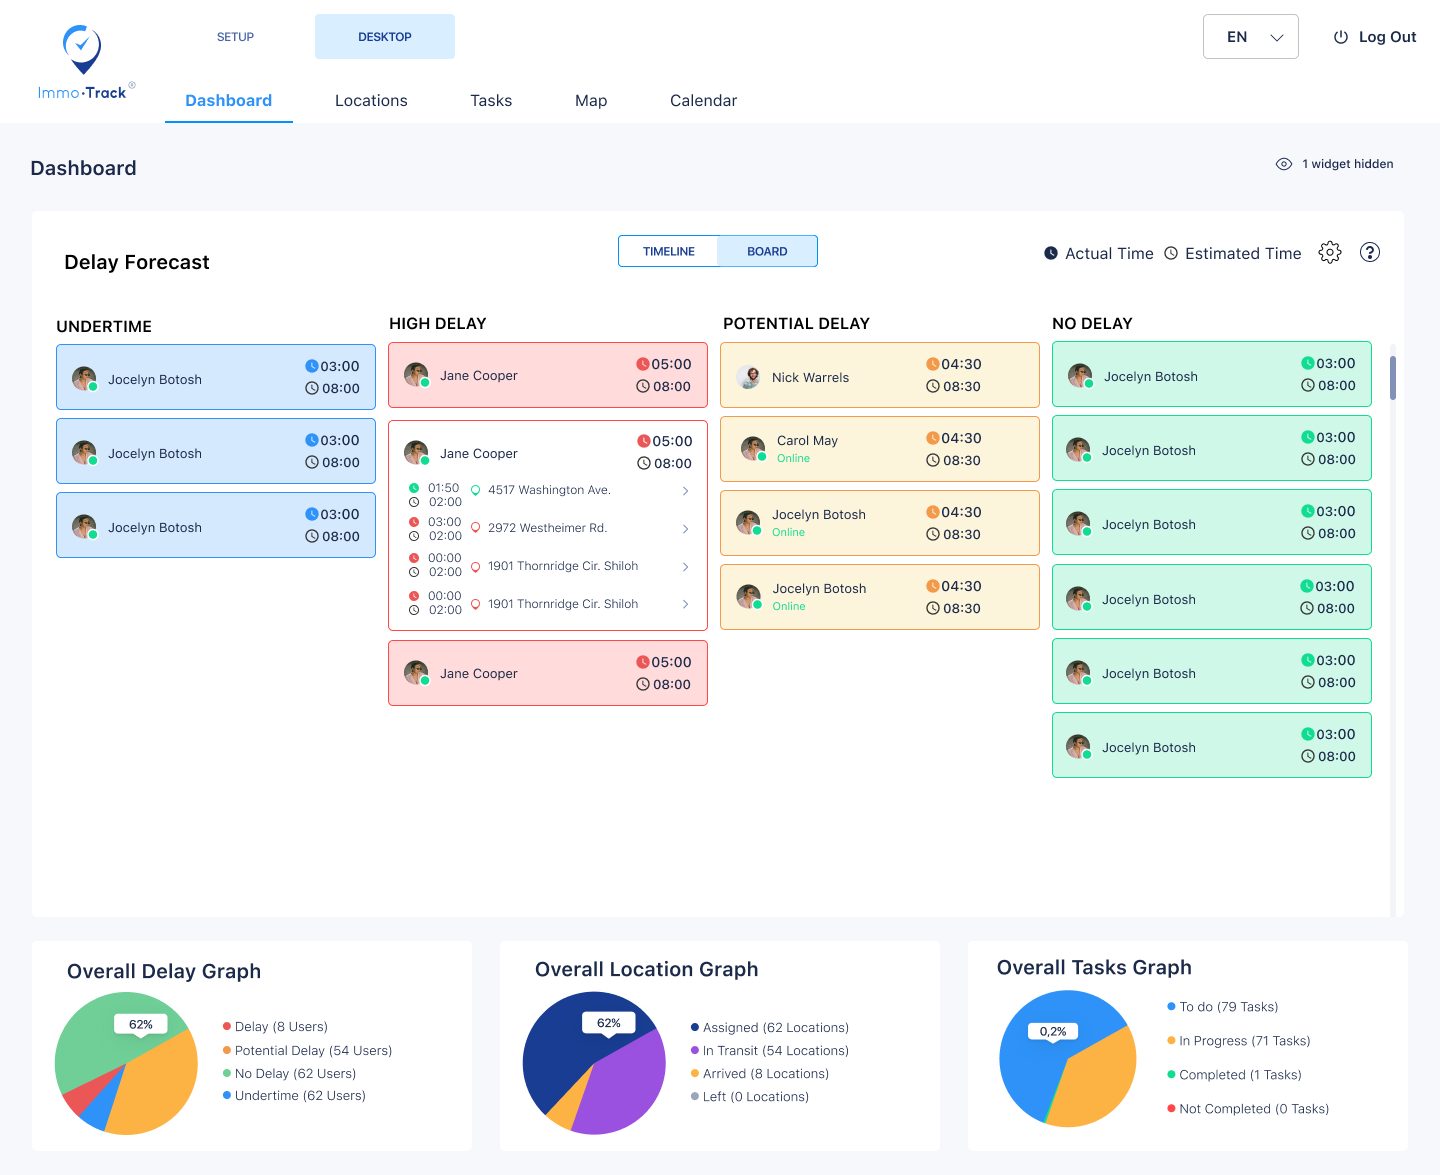Click the Not Completed (0 Tasks) legend
1440x1175 pixels.
1248,1109
